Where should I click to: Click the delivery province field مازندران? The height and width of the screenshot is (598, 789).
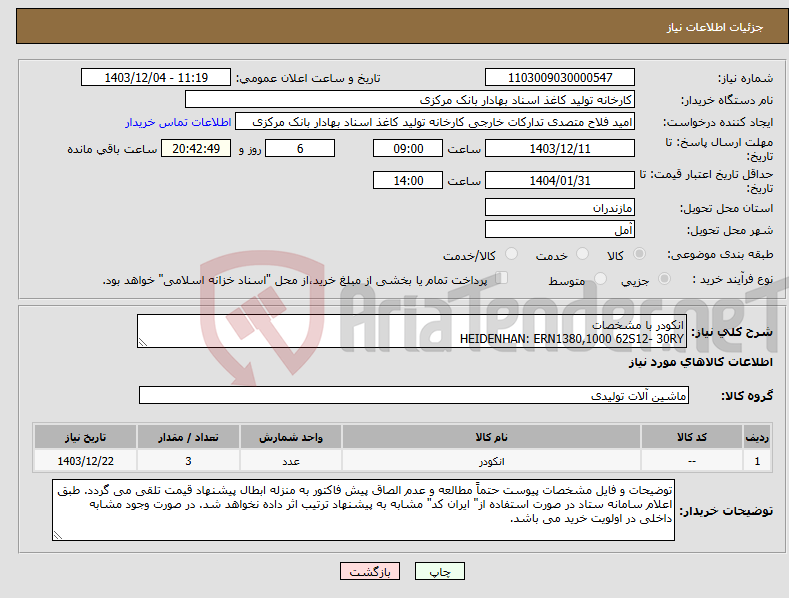pos(560,207)
